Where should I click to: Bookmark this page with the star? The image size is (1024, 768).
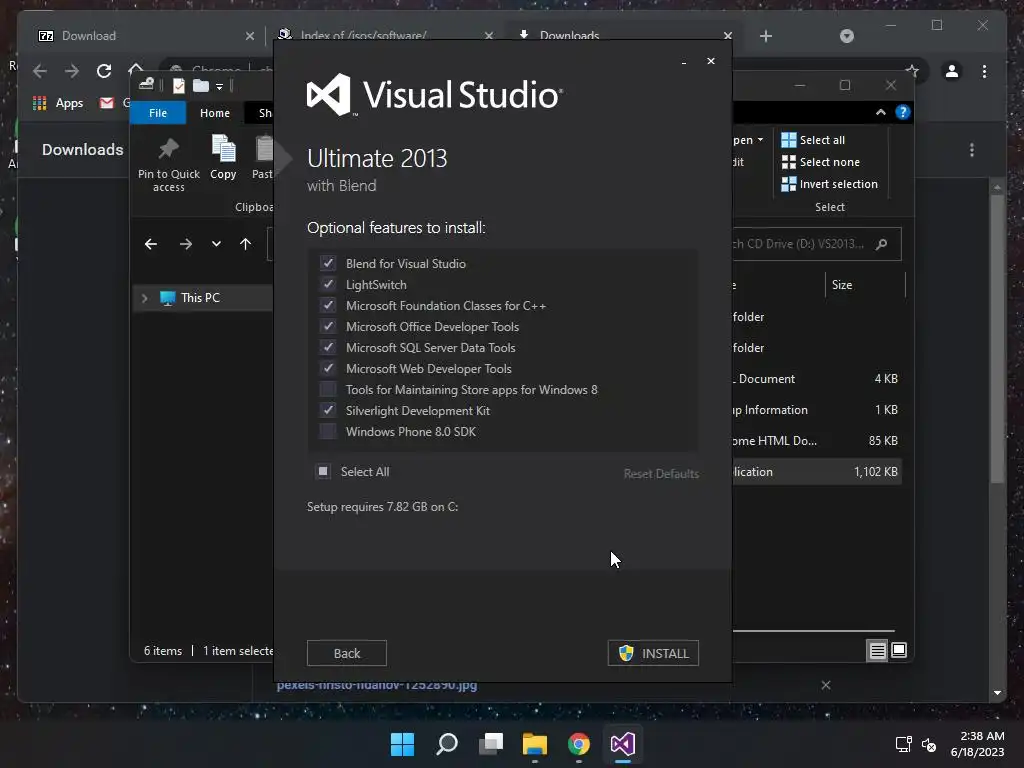tap(912, 71)
